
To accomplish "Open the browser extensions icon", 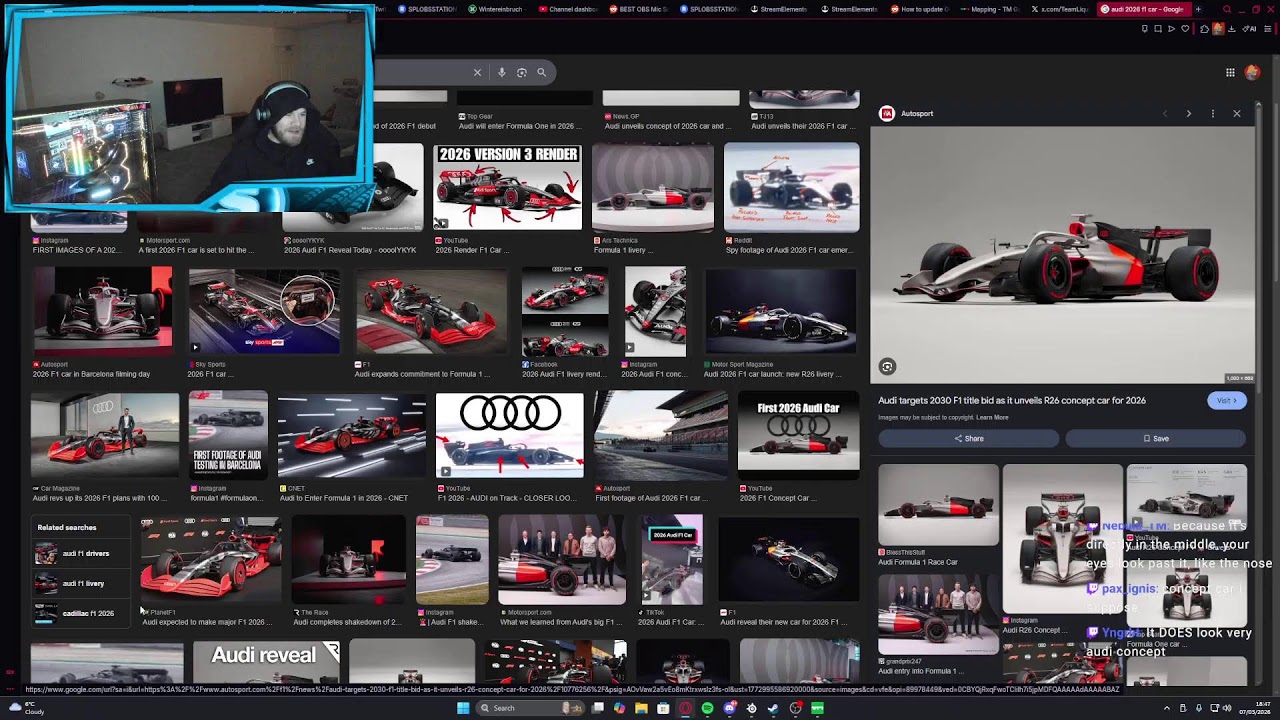I will point(1204,29).
